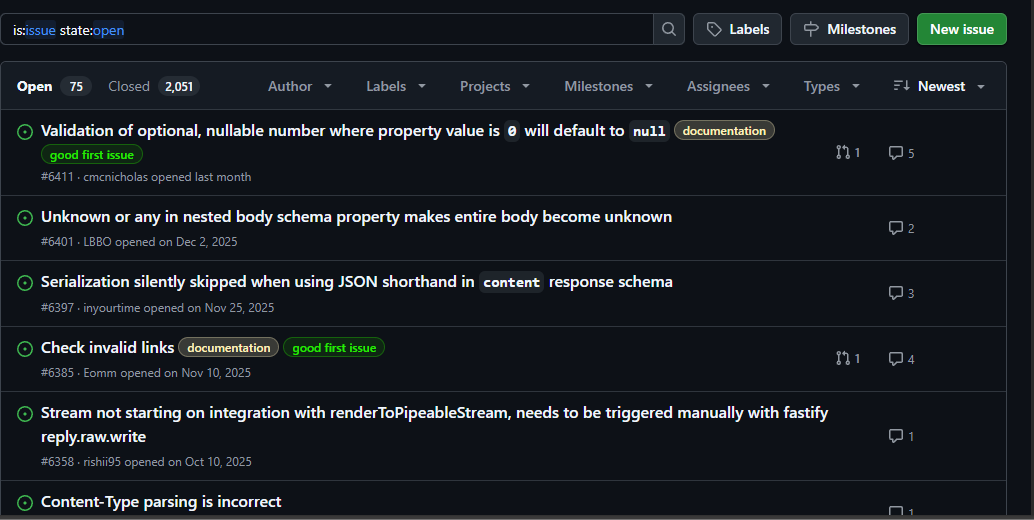Click comment icon on issue #6397
This screenshot has width=1034, height=520.
point(896,293)
